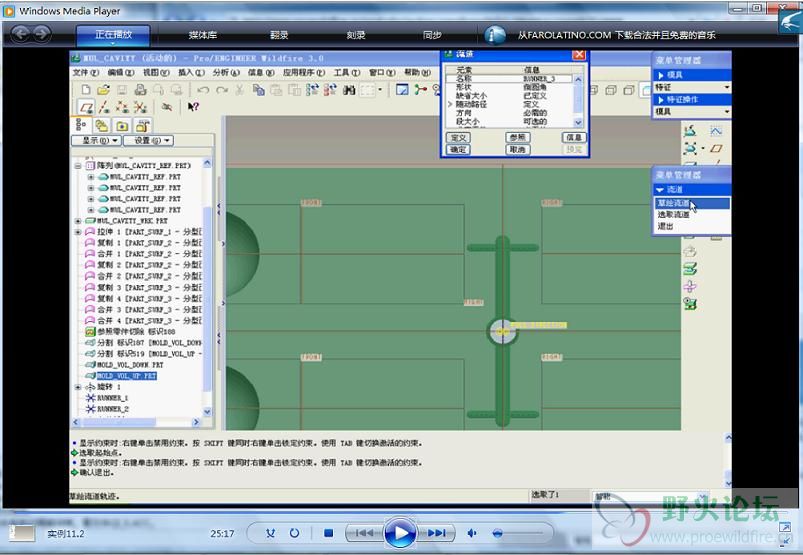
Task: Open the 插入 menu
Action: (191, 73)
